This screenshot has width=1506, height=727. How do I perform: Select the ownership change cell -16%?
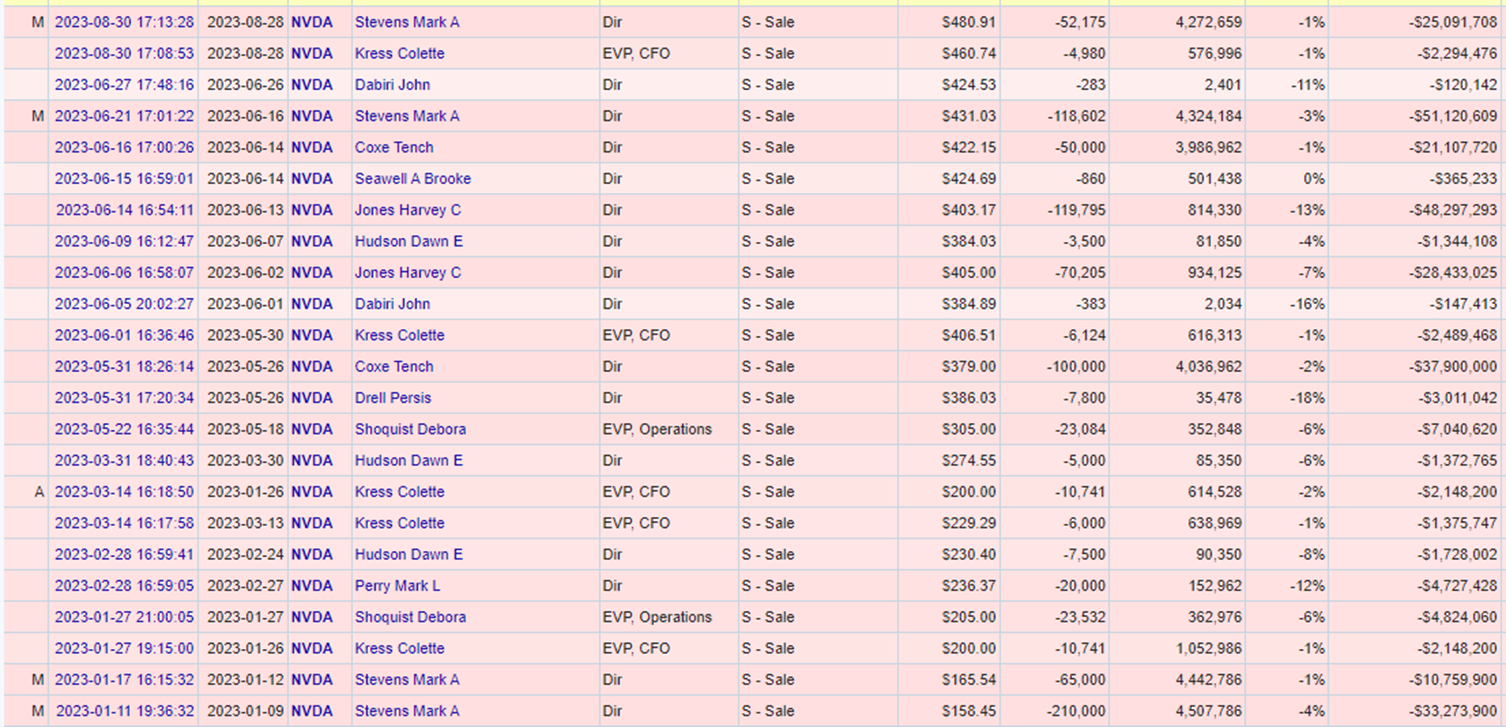pyautogui.click(x=1307, y=304)
